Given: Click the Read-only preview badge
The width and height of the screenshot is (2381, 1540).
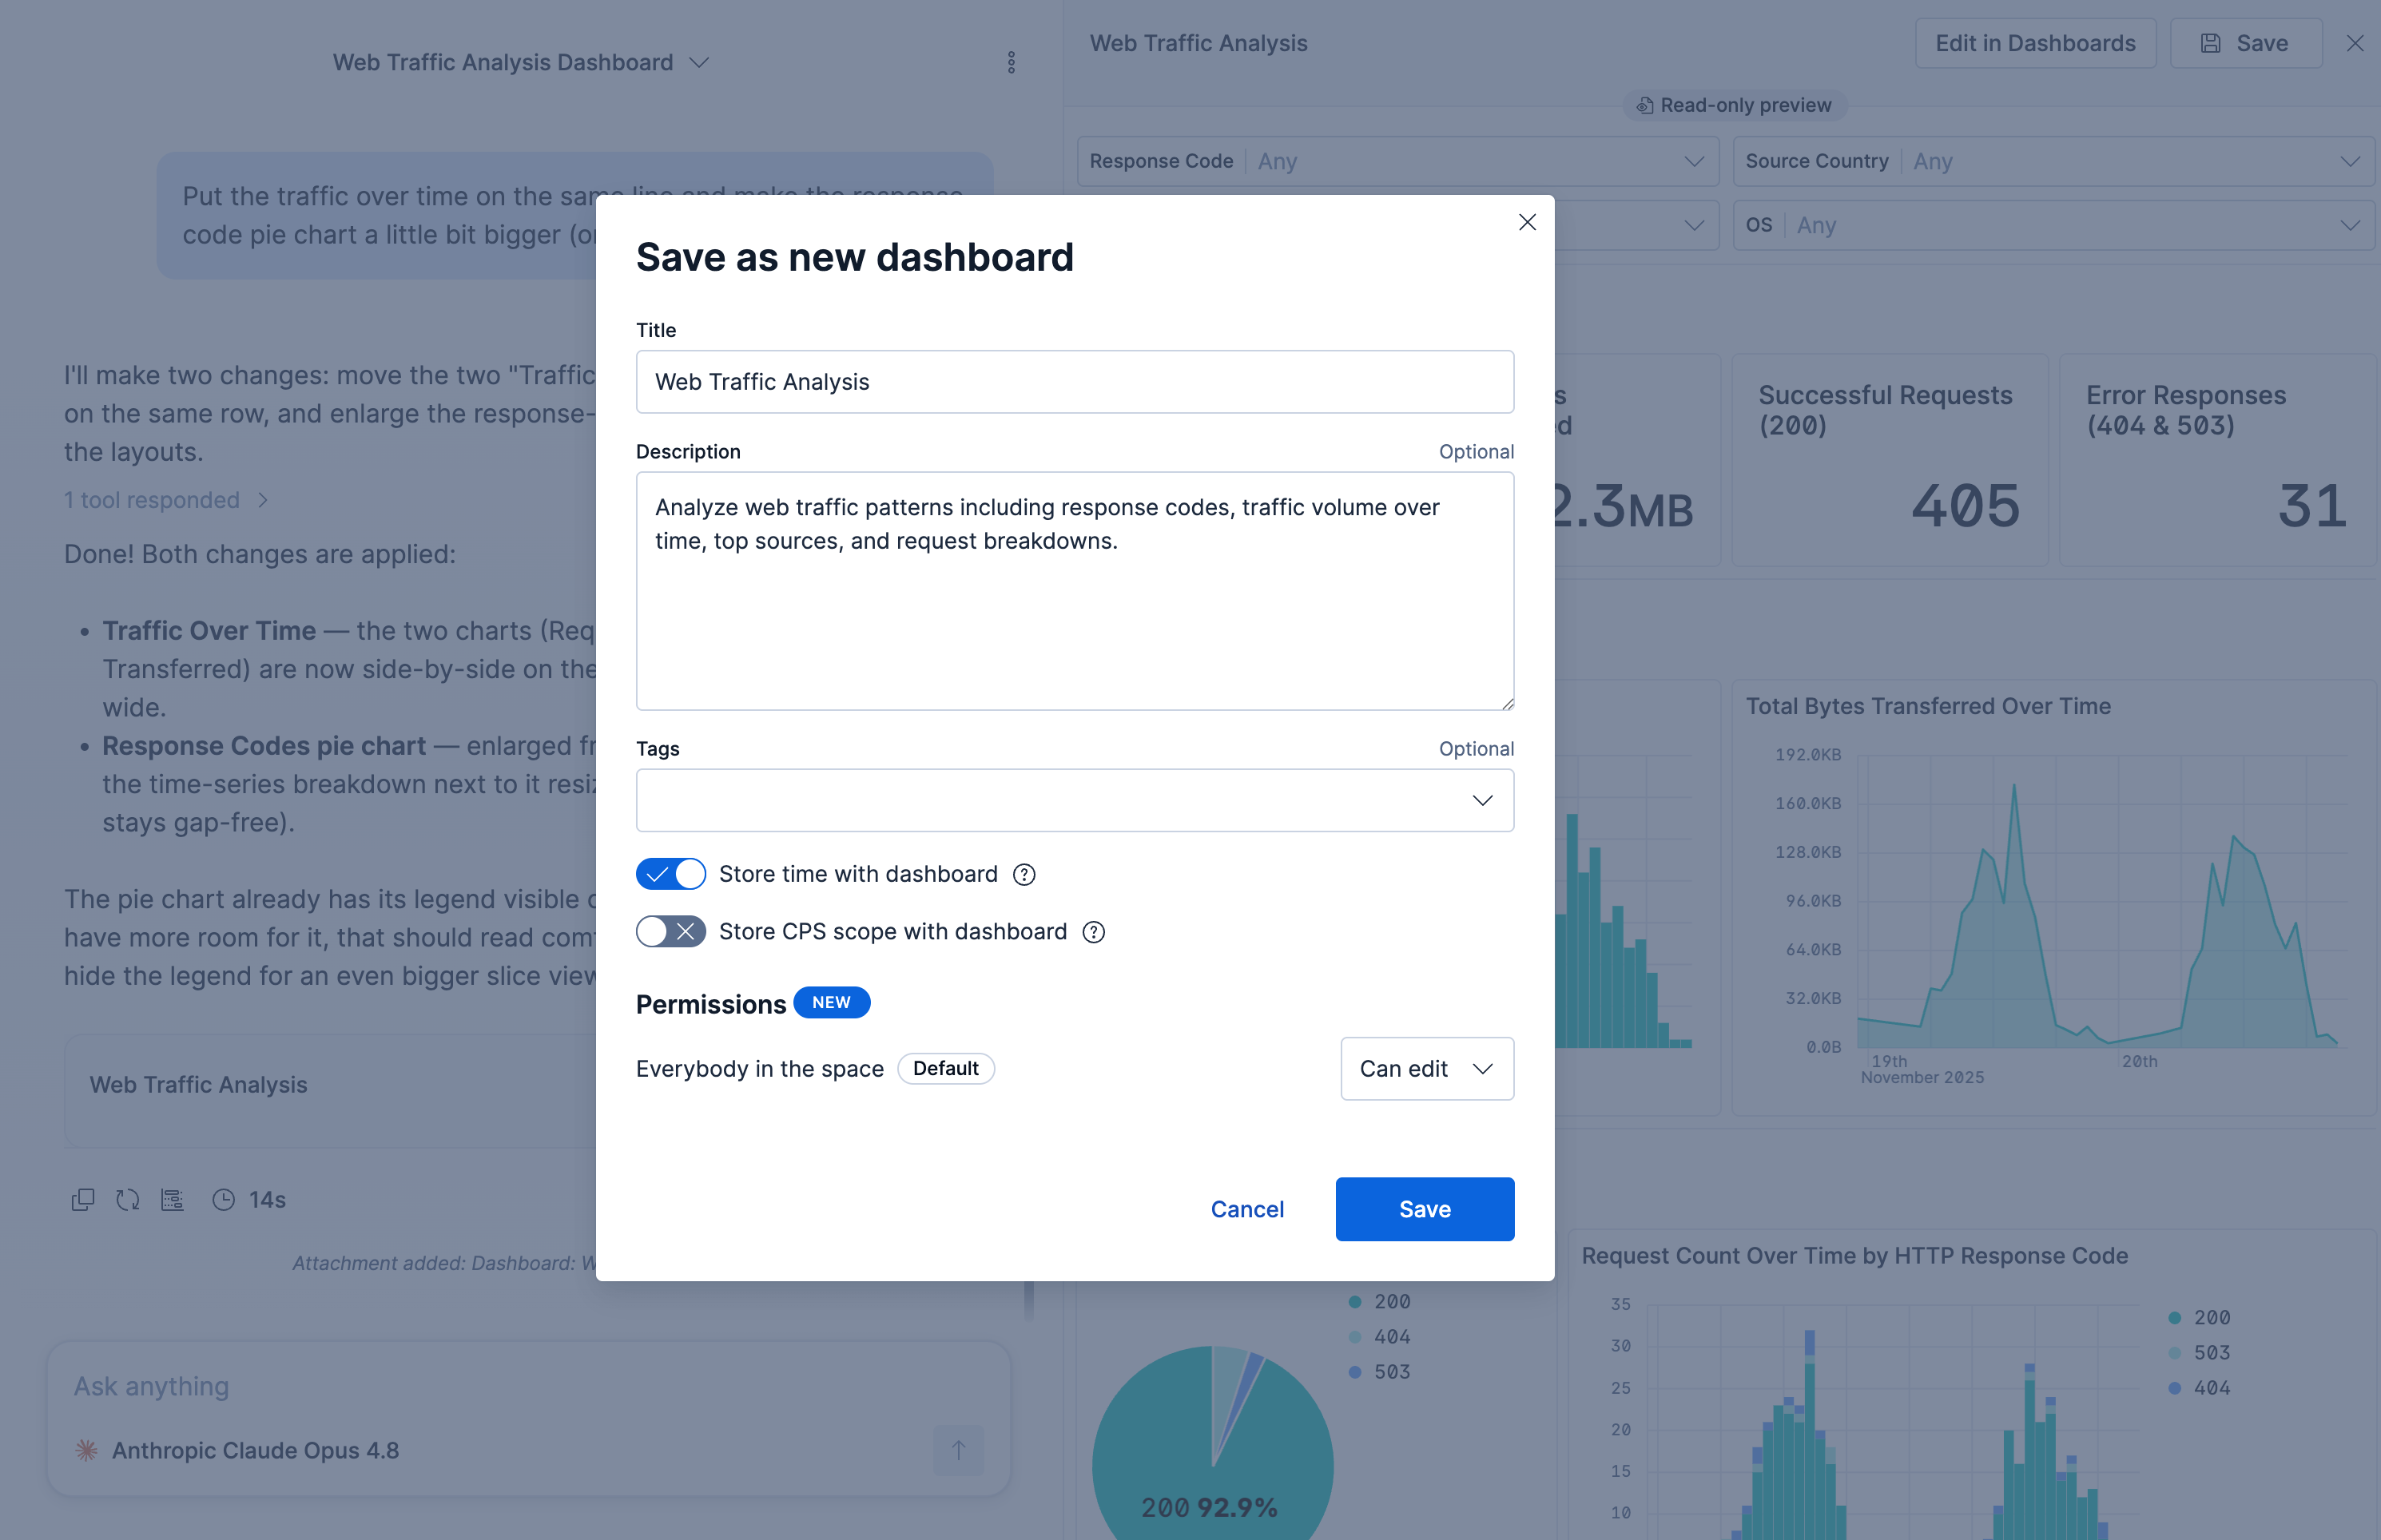Looking at the screenshot, I should 1734,105.
